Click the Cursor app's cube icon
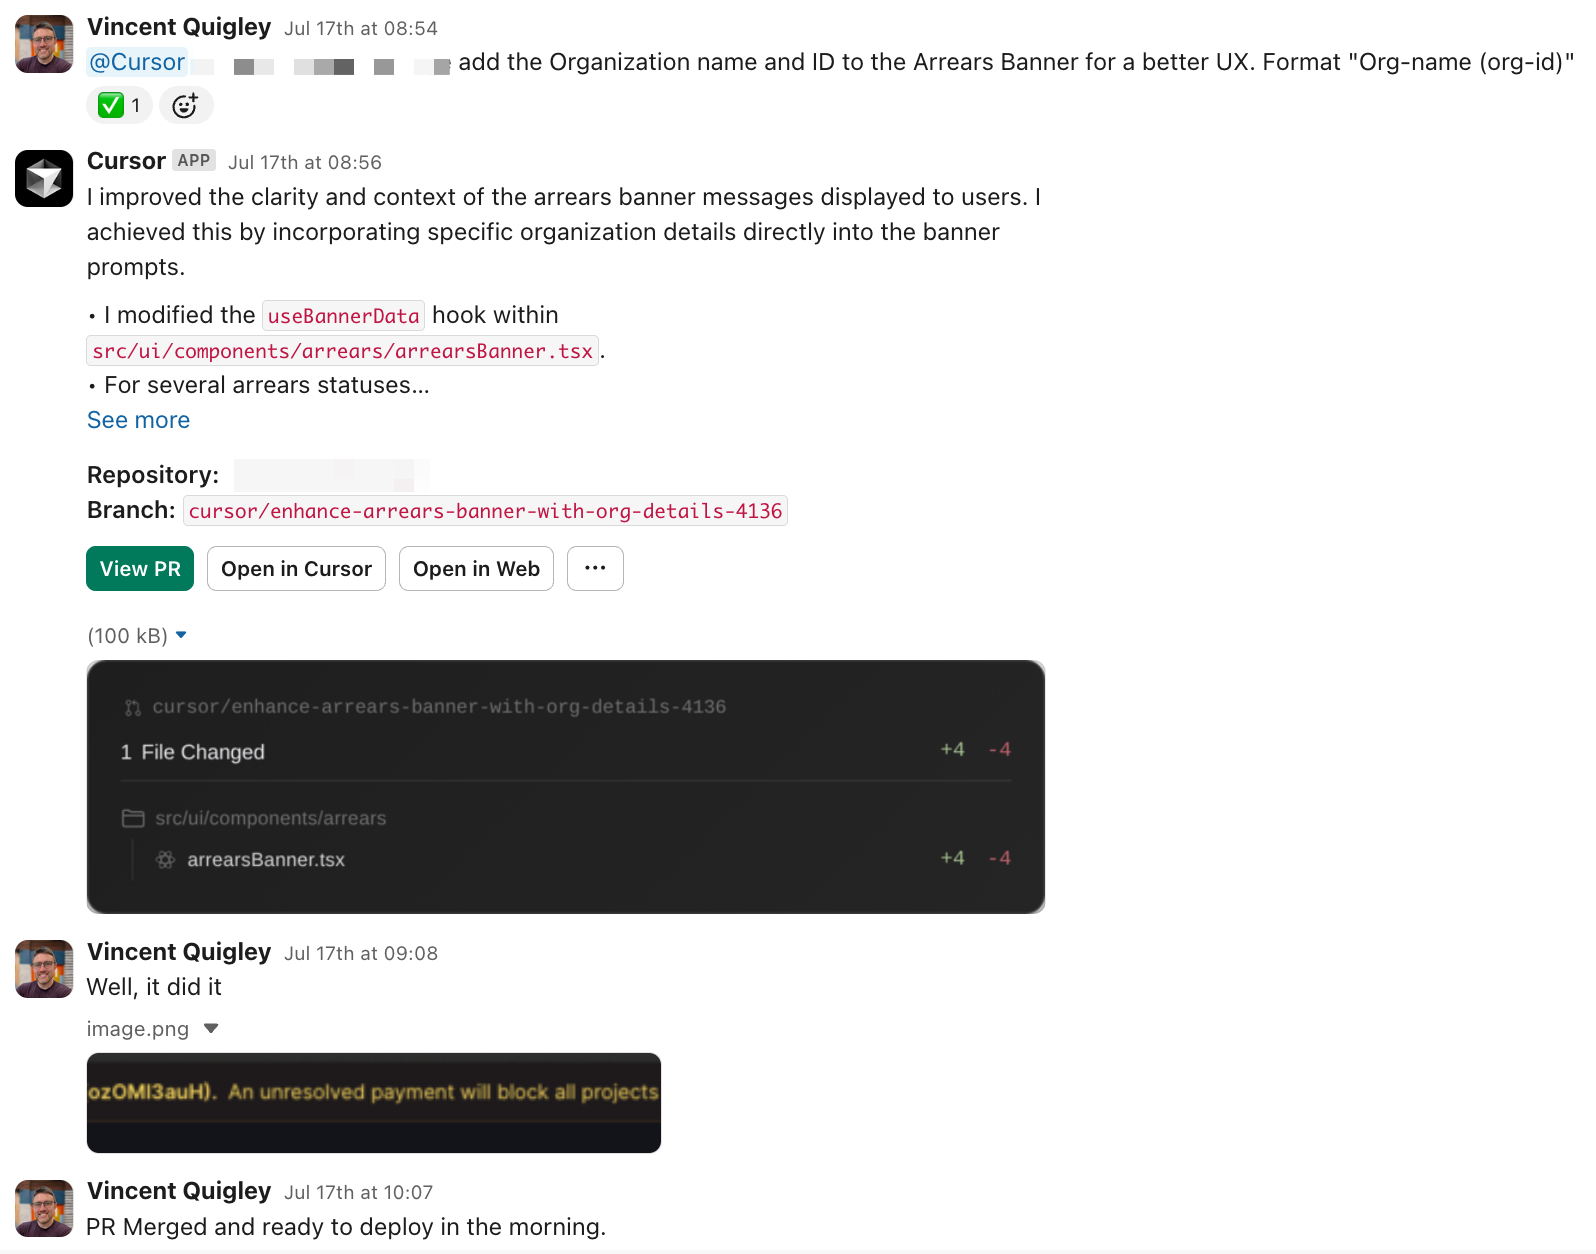 click(43, 178)
